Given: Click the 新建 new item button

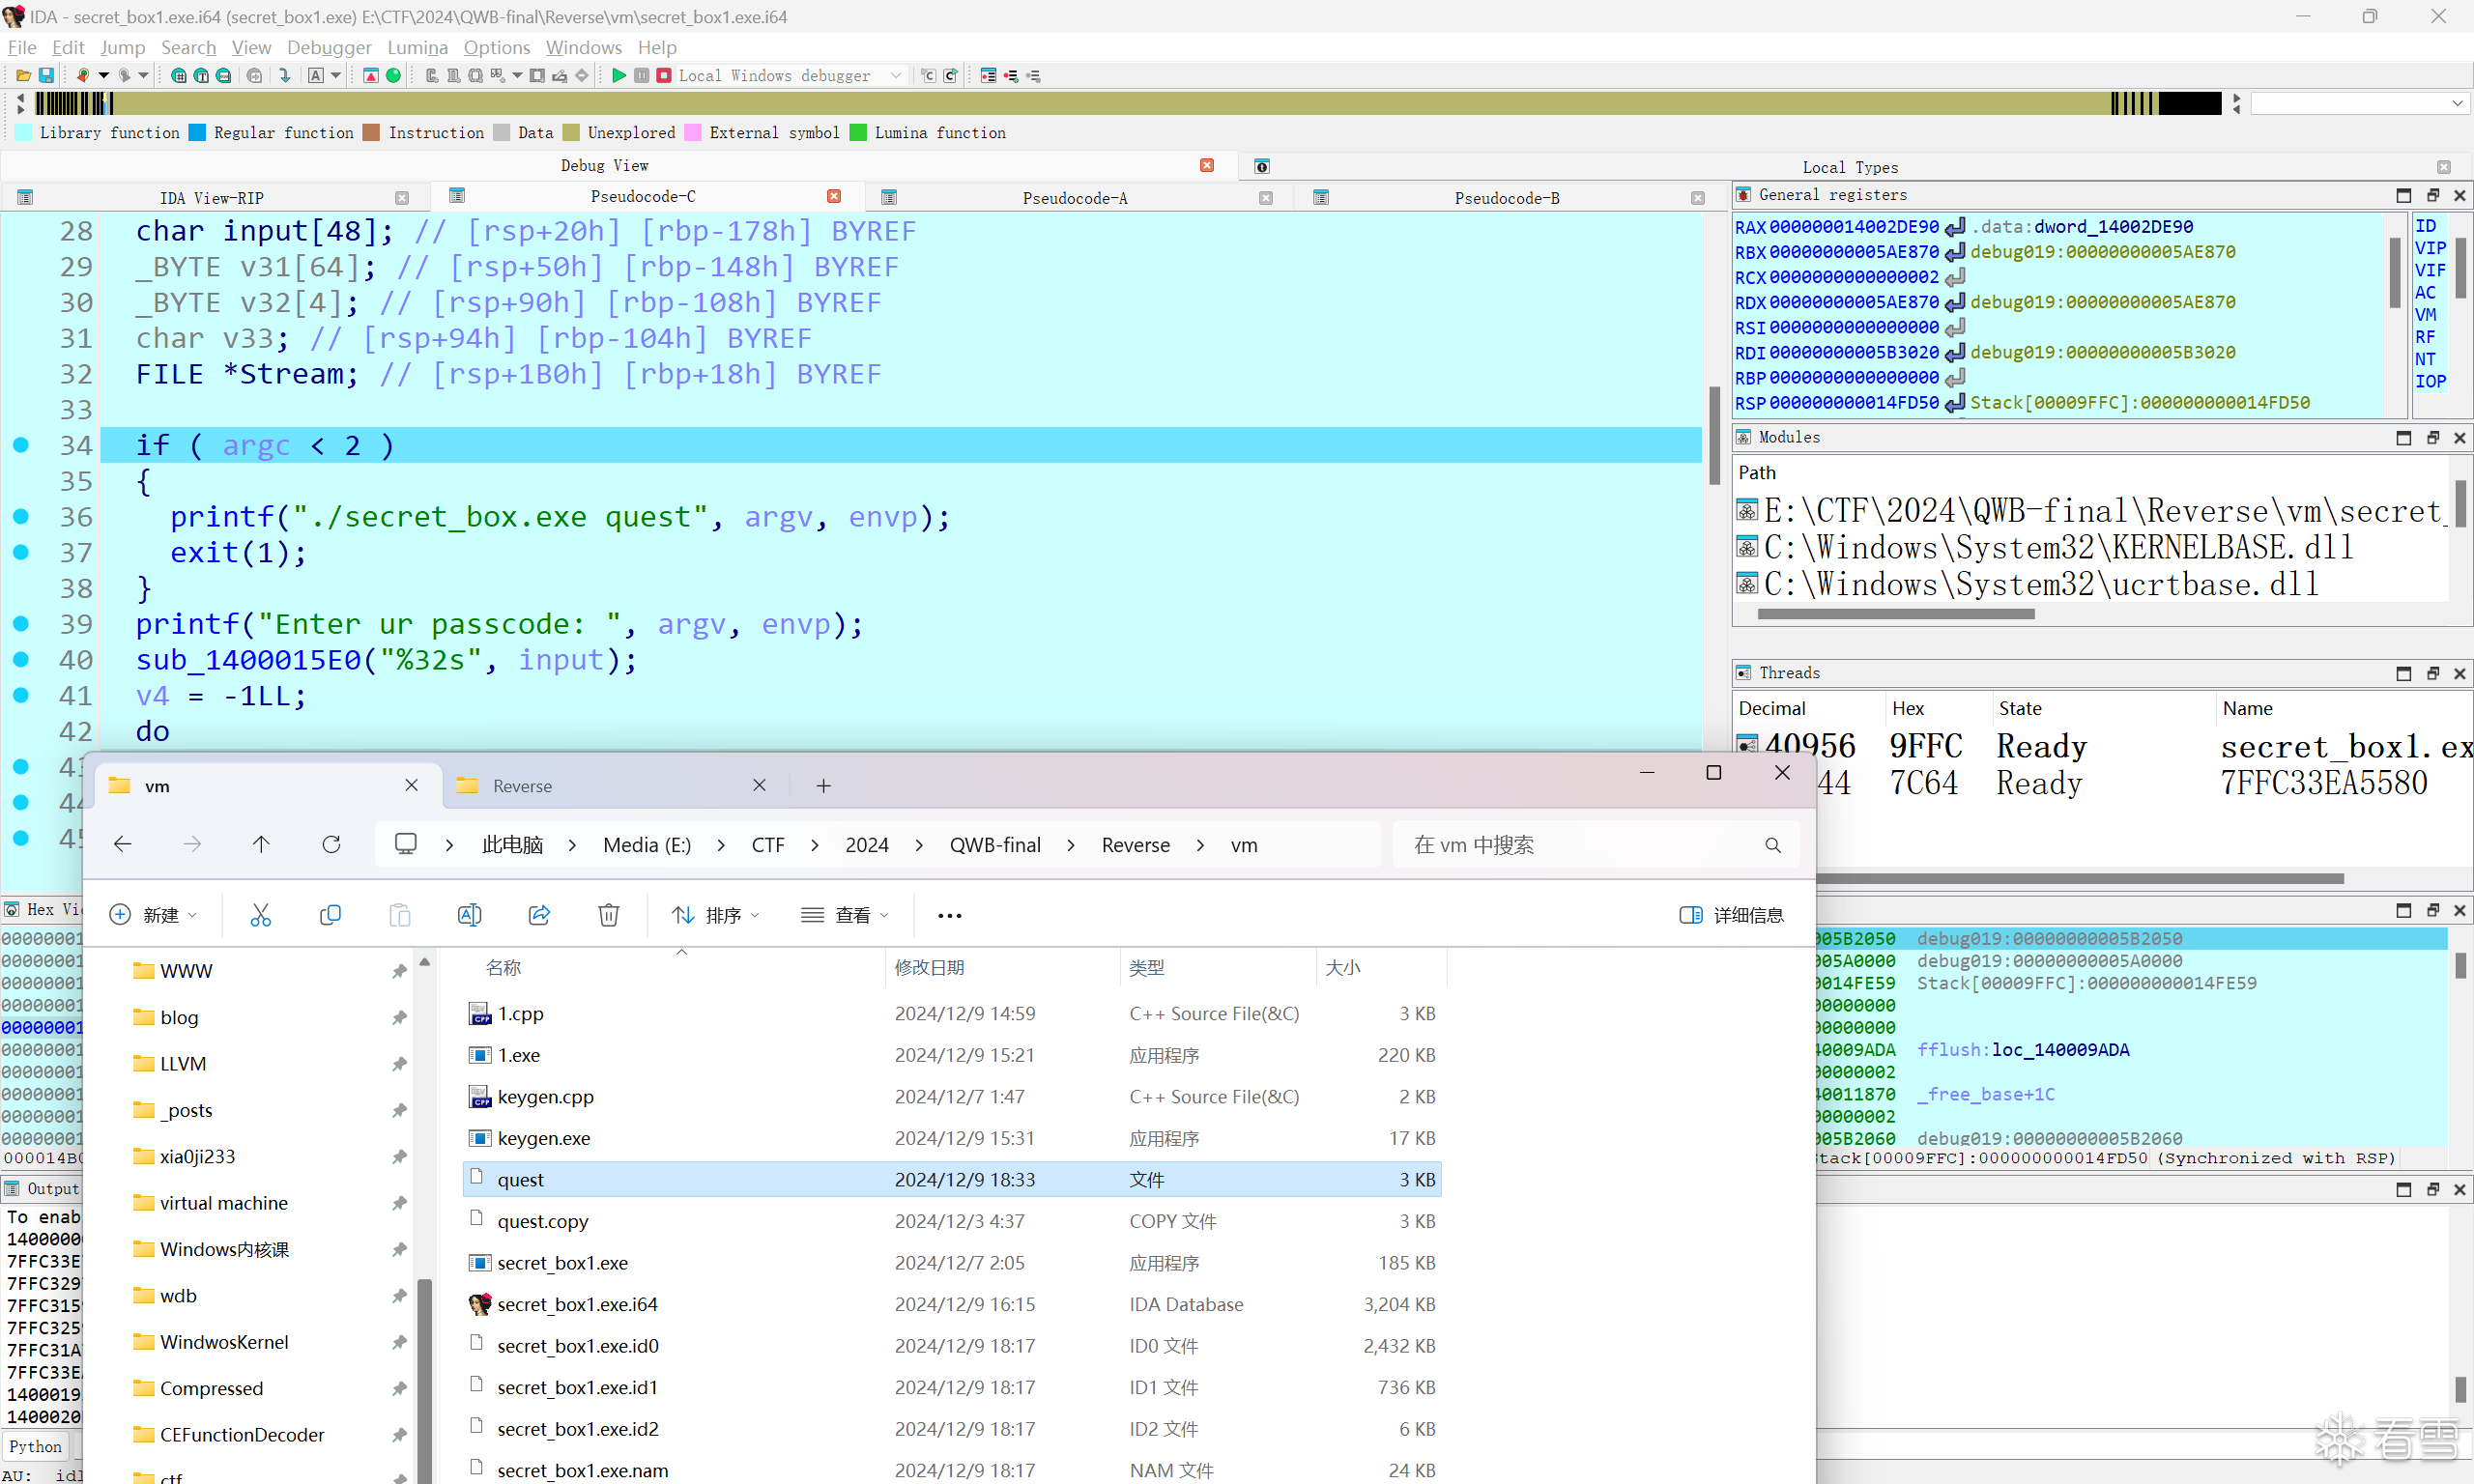Looking at the screenshot, I should click(x=153, y=914).
